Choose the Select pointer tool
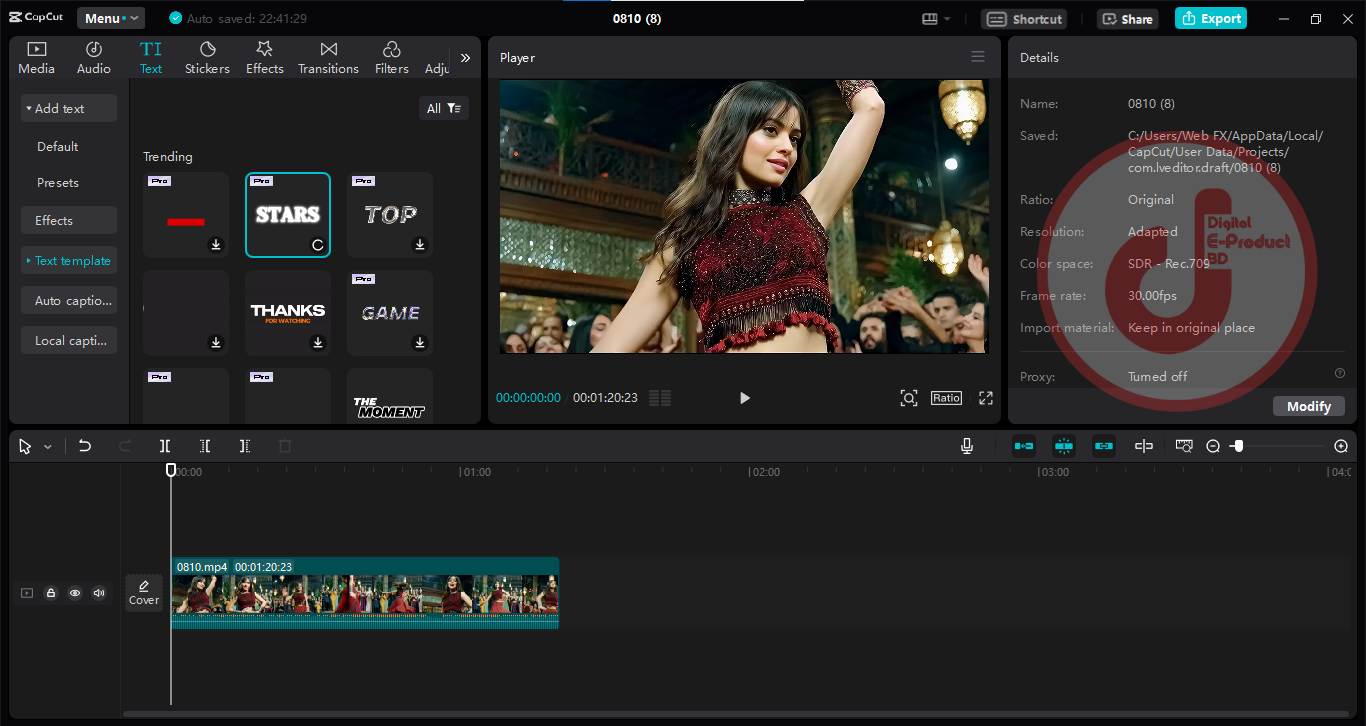This screenshot has height=726, width=1366. [x=25, y=446]
